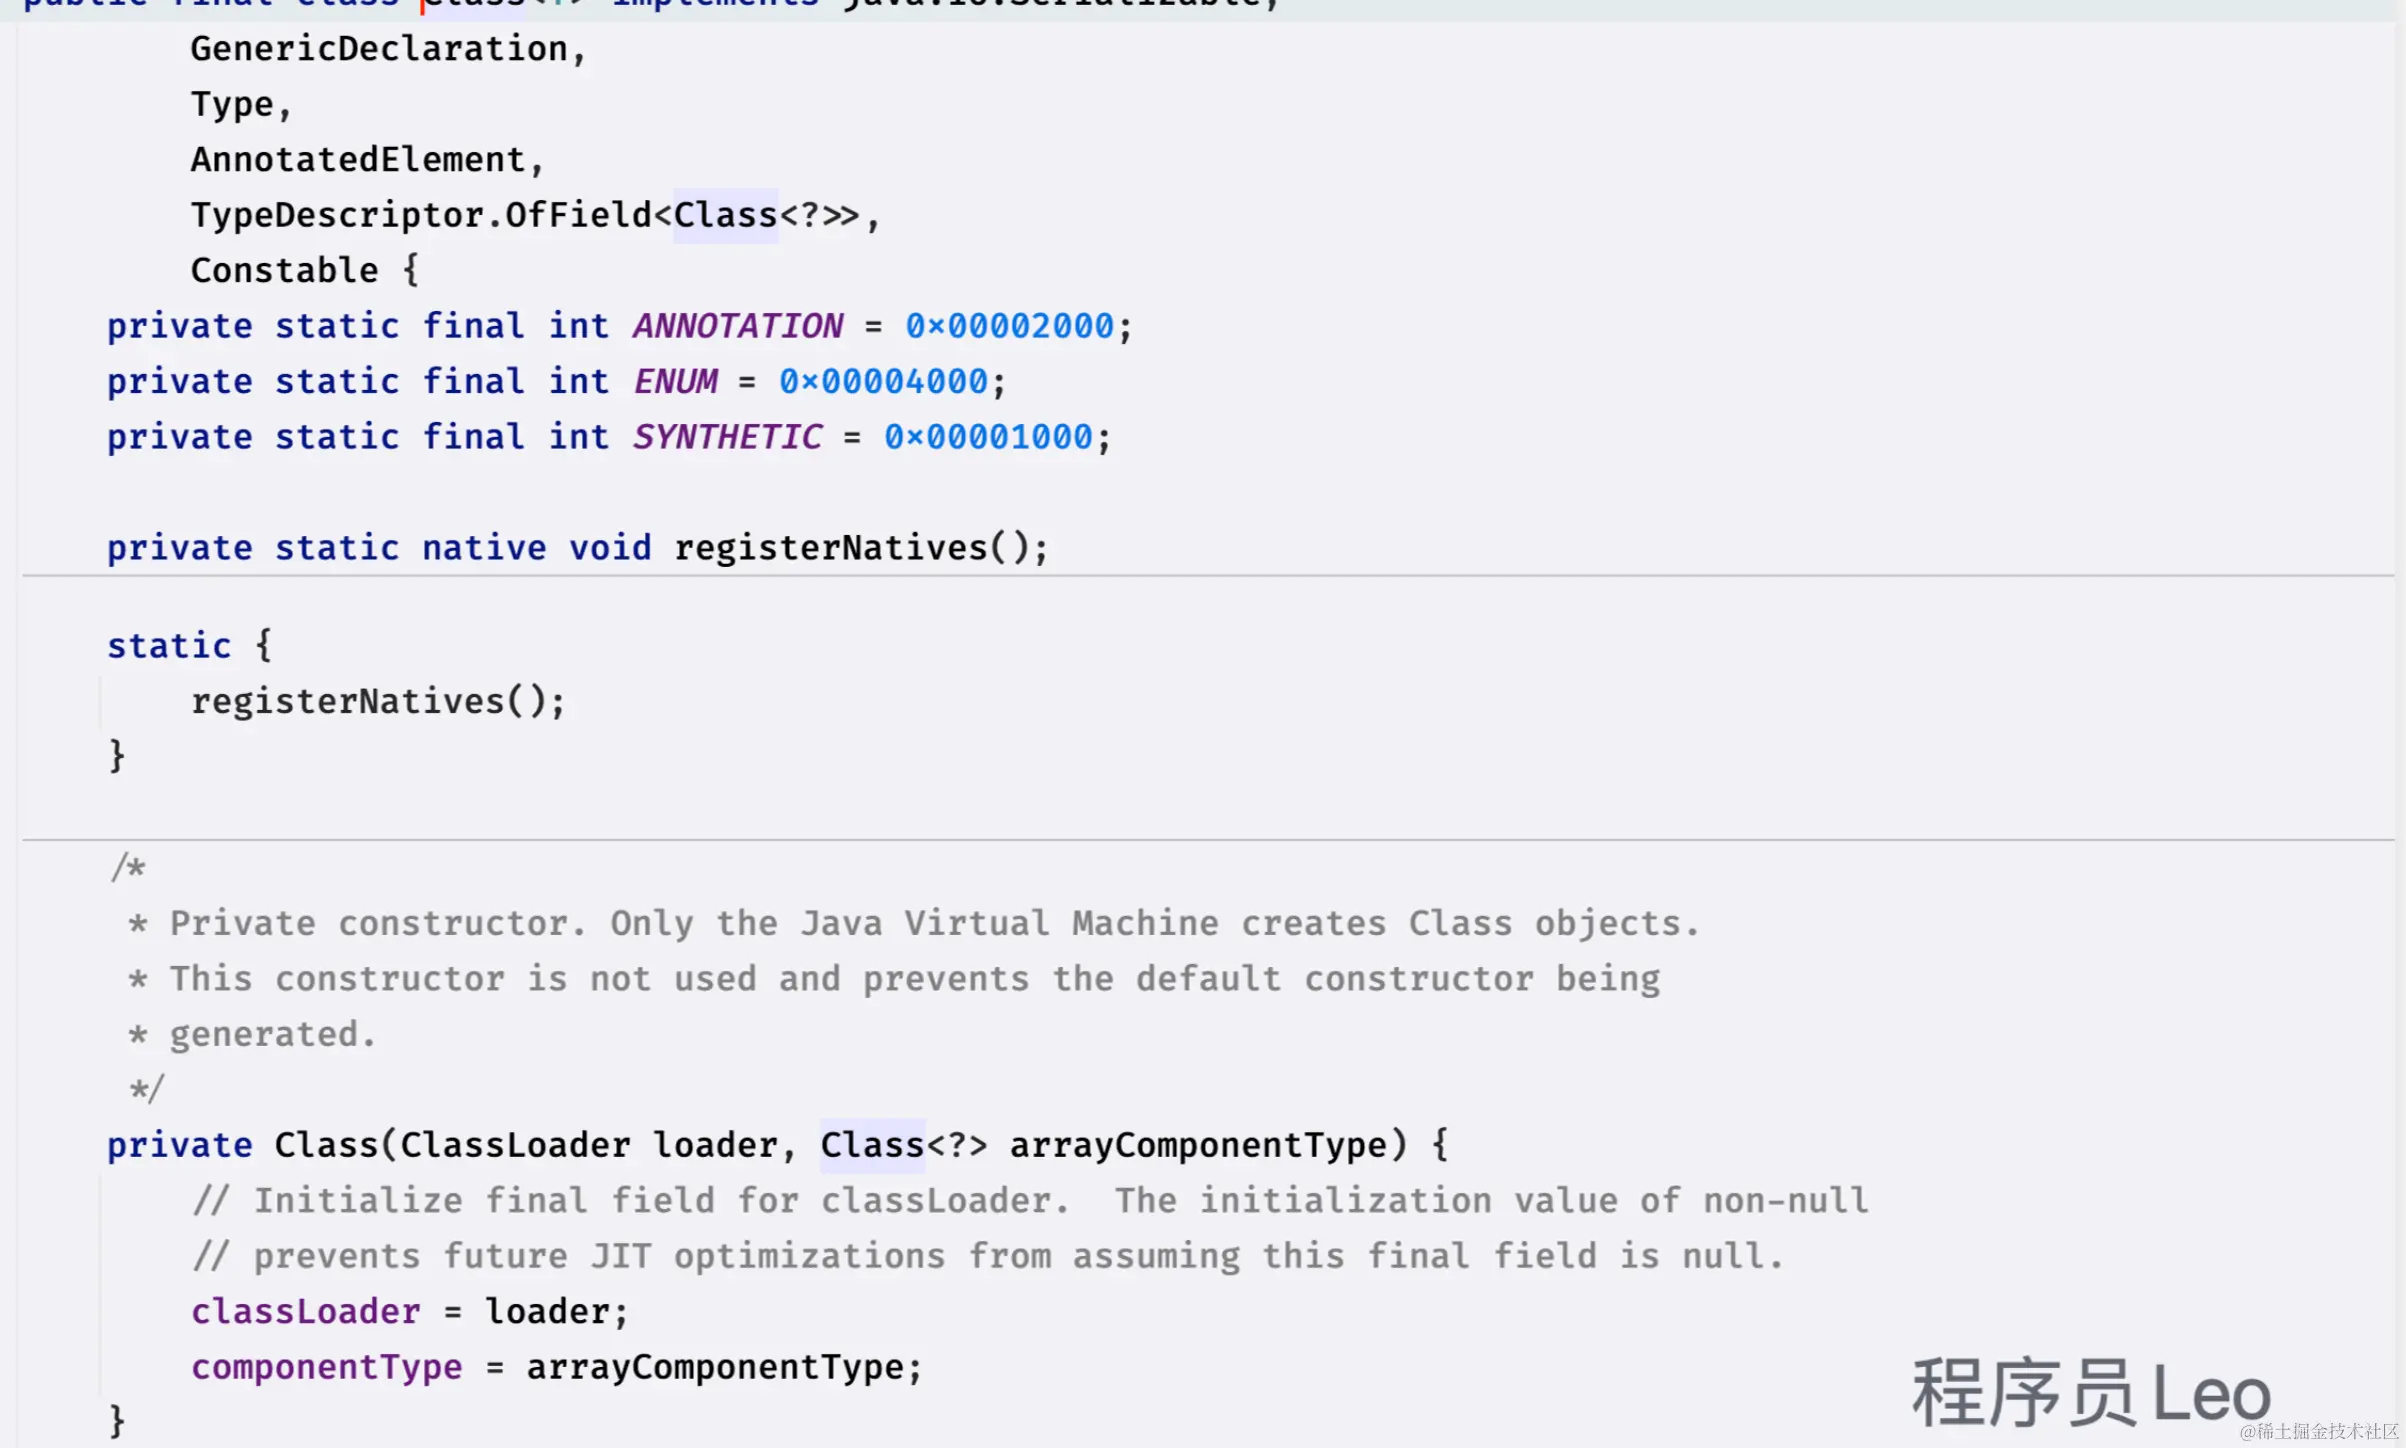The width and height of the screenshot is (2406, 1448).
Task: Click the arrayComponentType constructor parameter
Action: click(1197, 1145)
